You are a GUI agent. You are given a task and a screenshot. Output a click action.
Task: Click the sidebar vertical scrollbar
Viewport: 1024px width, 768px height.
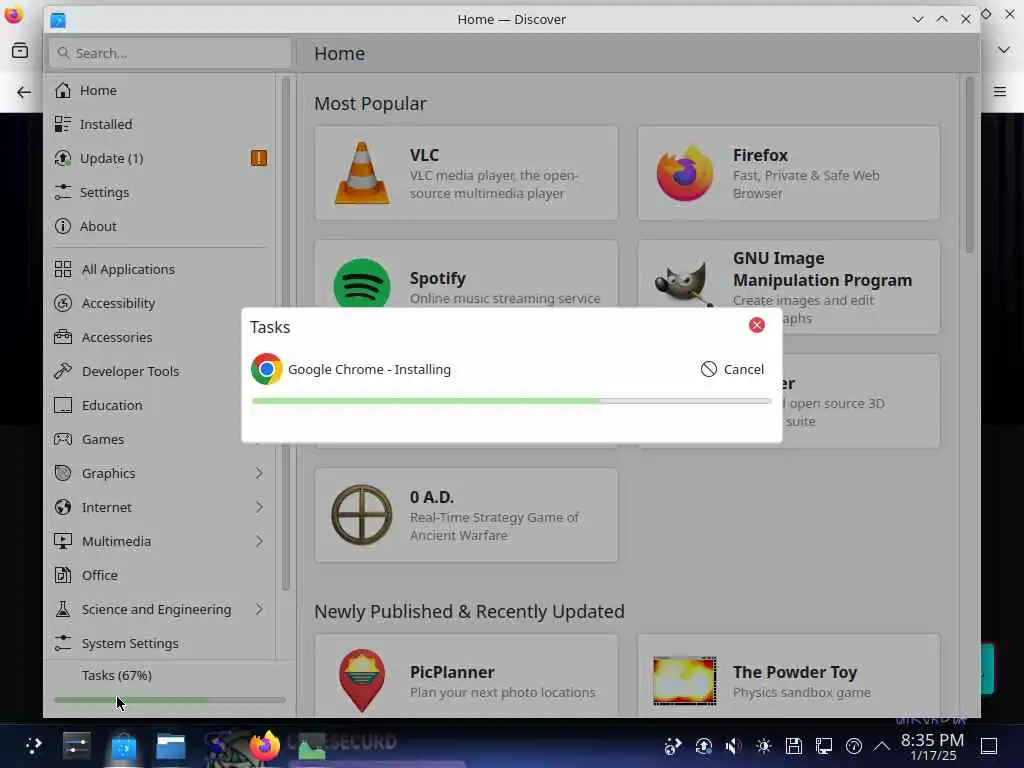[x=285, y=333]
